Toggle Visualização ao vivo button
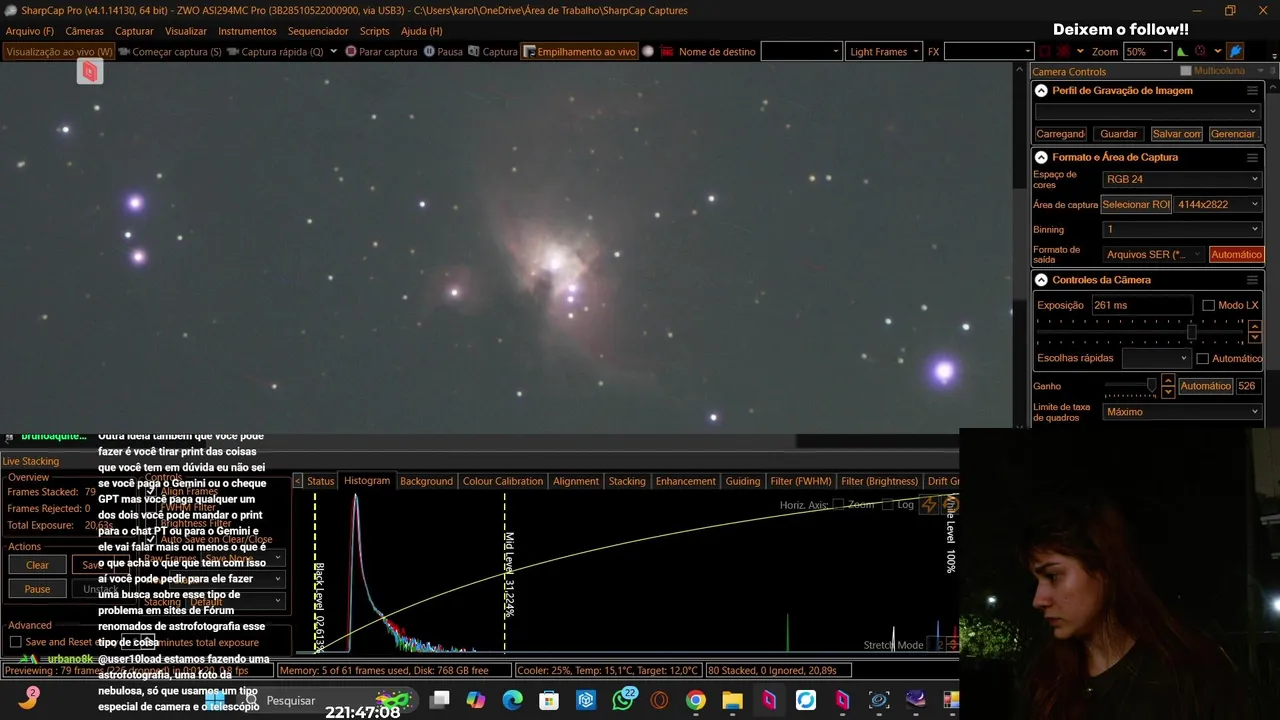This screenshot has height=720, width=1280. (x=59, y=52)
